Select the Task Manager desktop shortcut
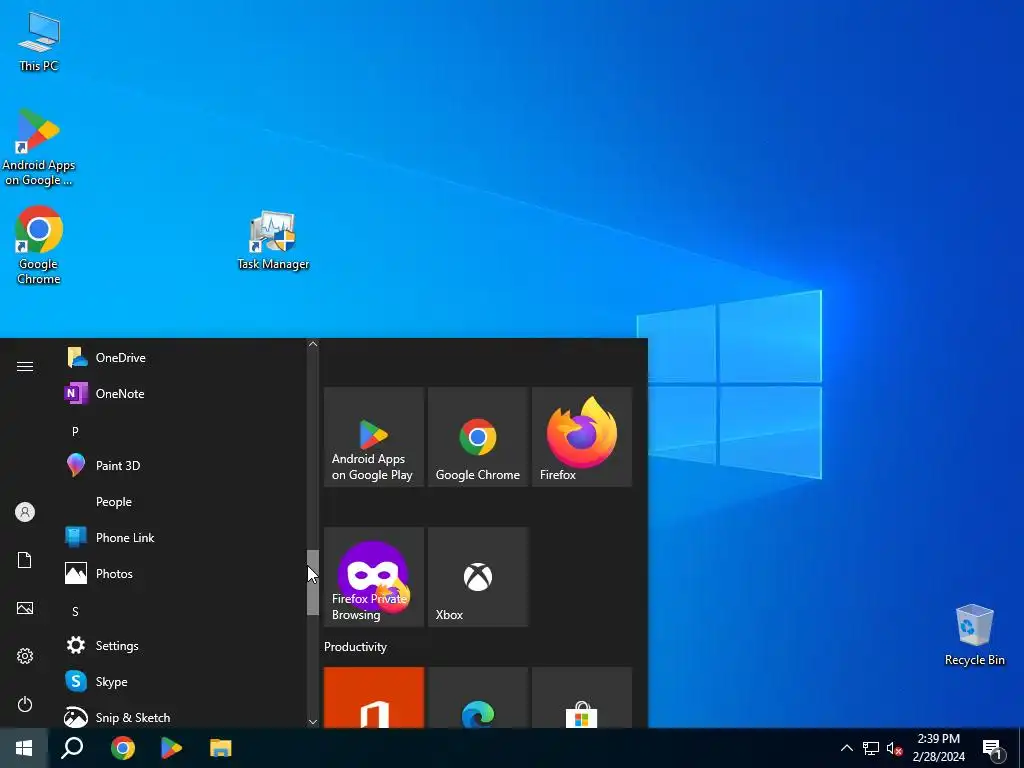The height and width of the screenshot is (768, 1024). tap(273, 240)
